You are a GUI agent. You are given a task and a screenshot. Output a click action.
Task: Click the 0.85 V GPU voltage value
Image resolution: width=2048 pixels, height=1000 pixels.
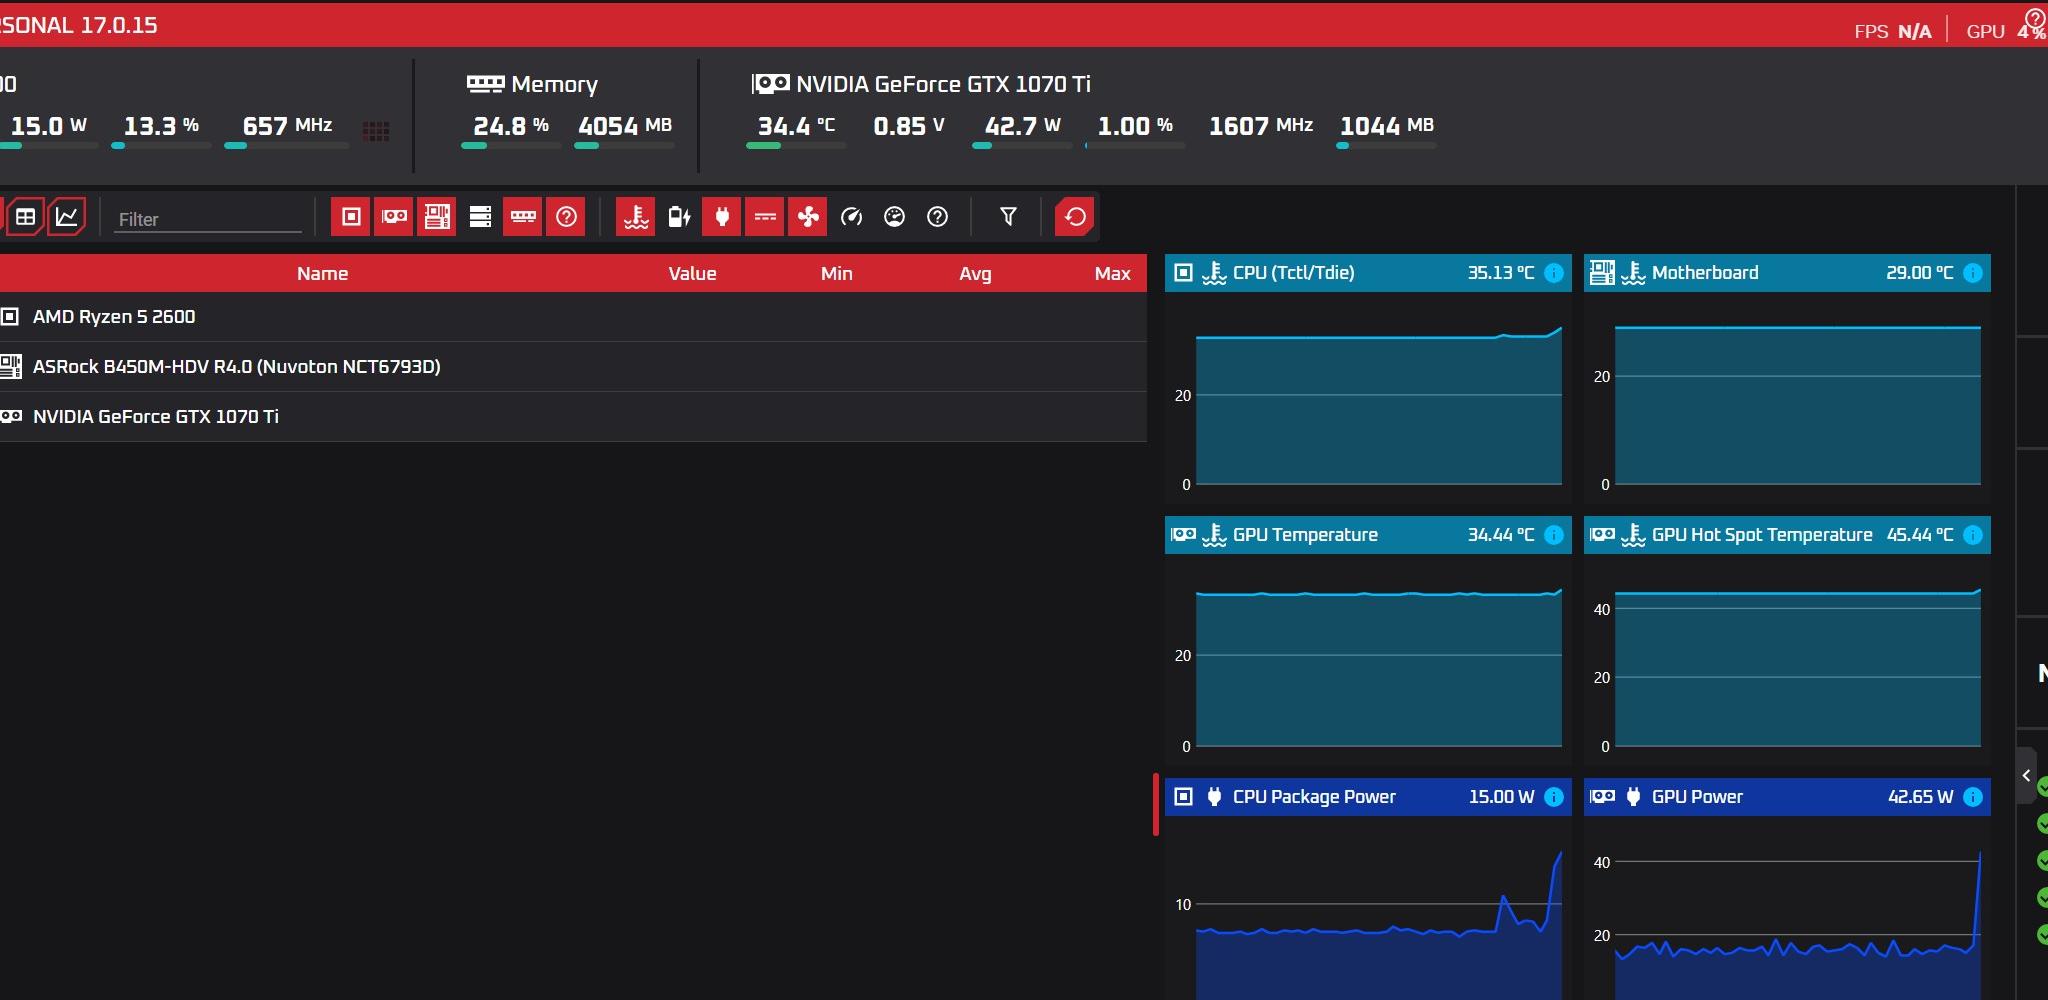tap(909, 126)
